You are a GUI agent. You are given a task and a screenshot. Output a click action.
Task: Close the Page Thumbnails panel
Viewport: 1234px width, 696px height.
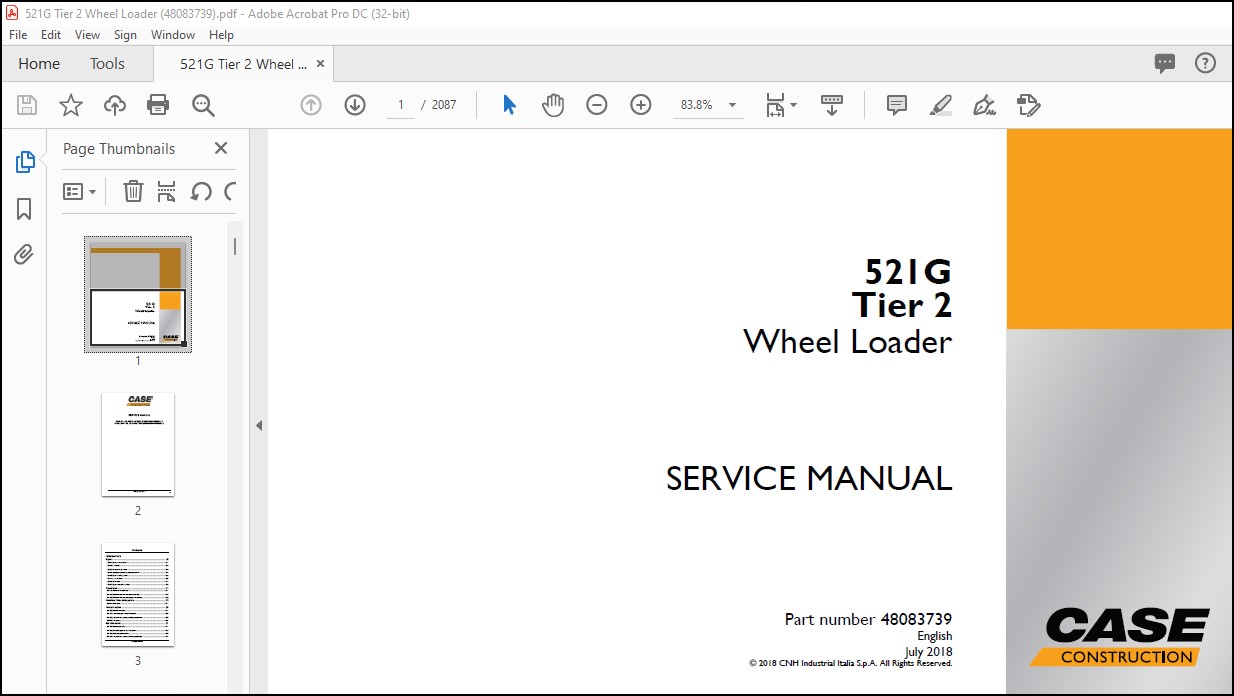tap(221, 148)
